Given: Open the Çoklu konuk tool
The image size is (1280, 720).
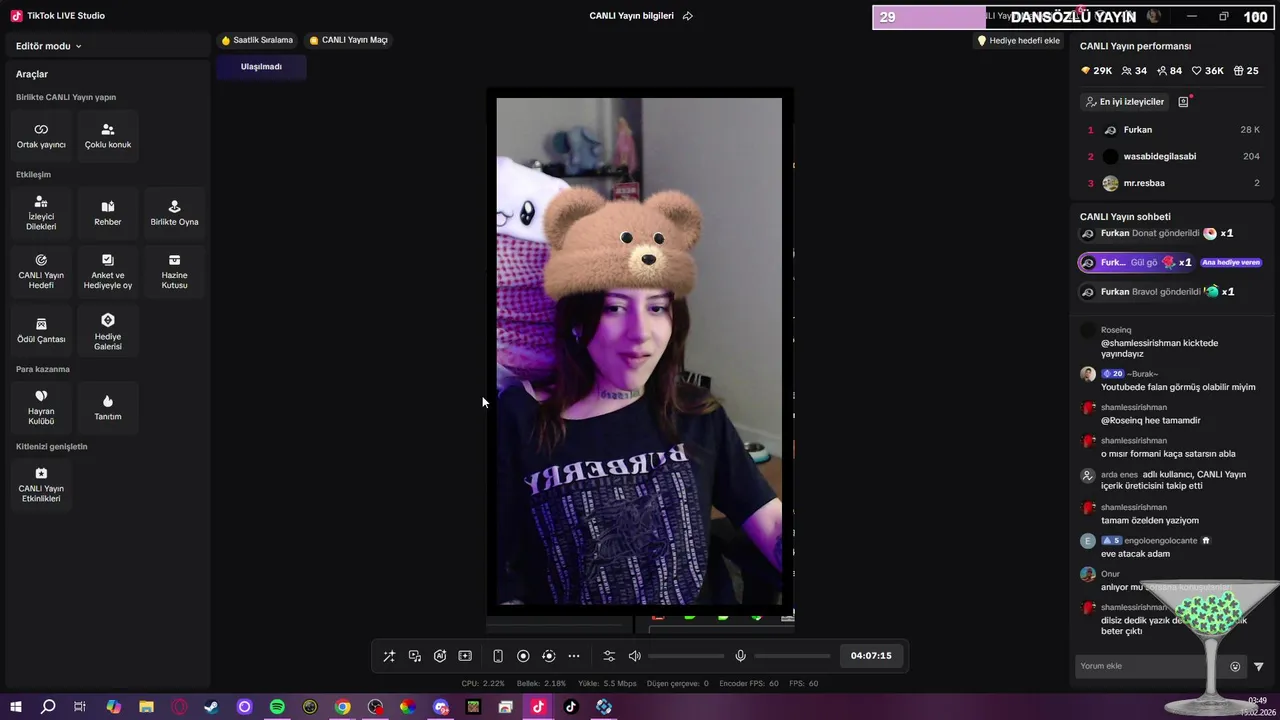Looking at the screenshot, I should click(108, 136).
